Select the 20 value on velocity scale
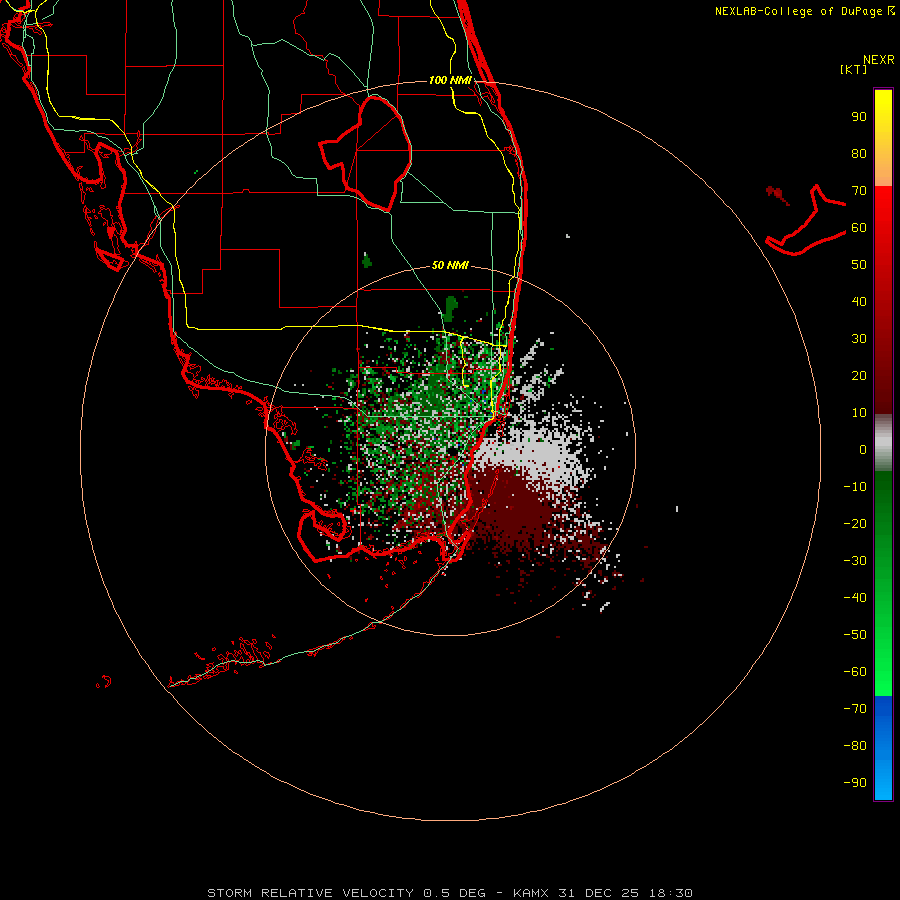Screen dimensions: 900x900 click(x=859, y=375)
